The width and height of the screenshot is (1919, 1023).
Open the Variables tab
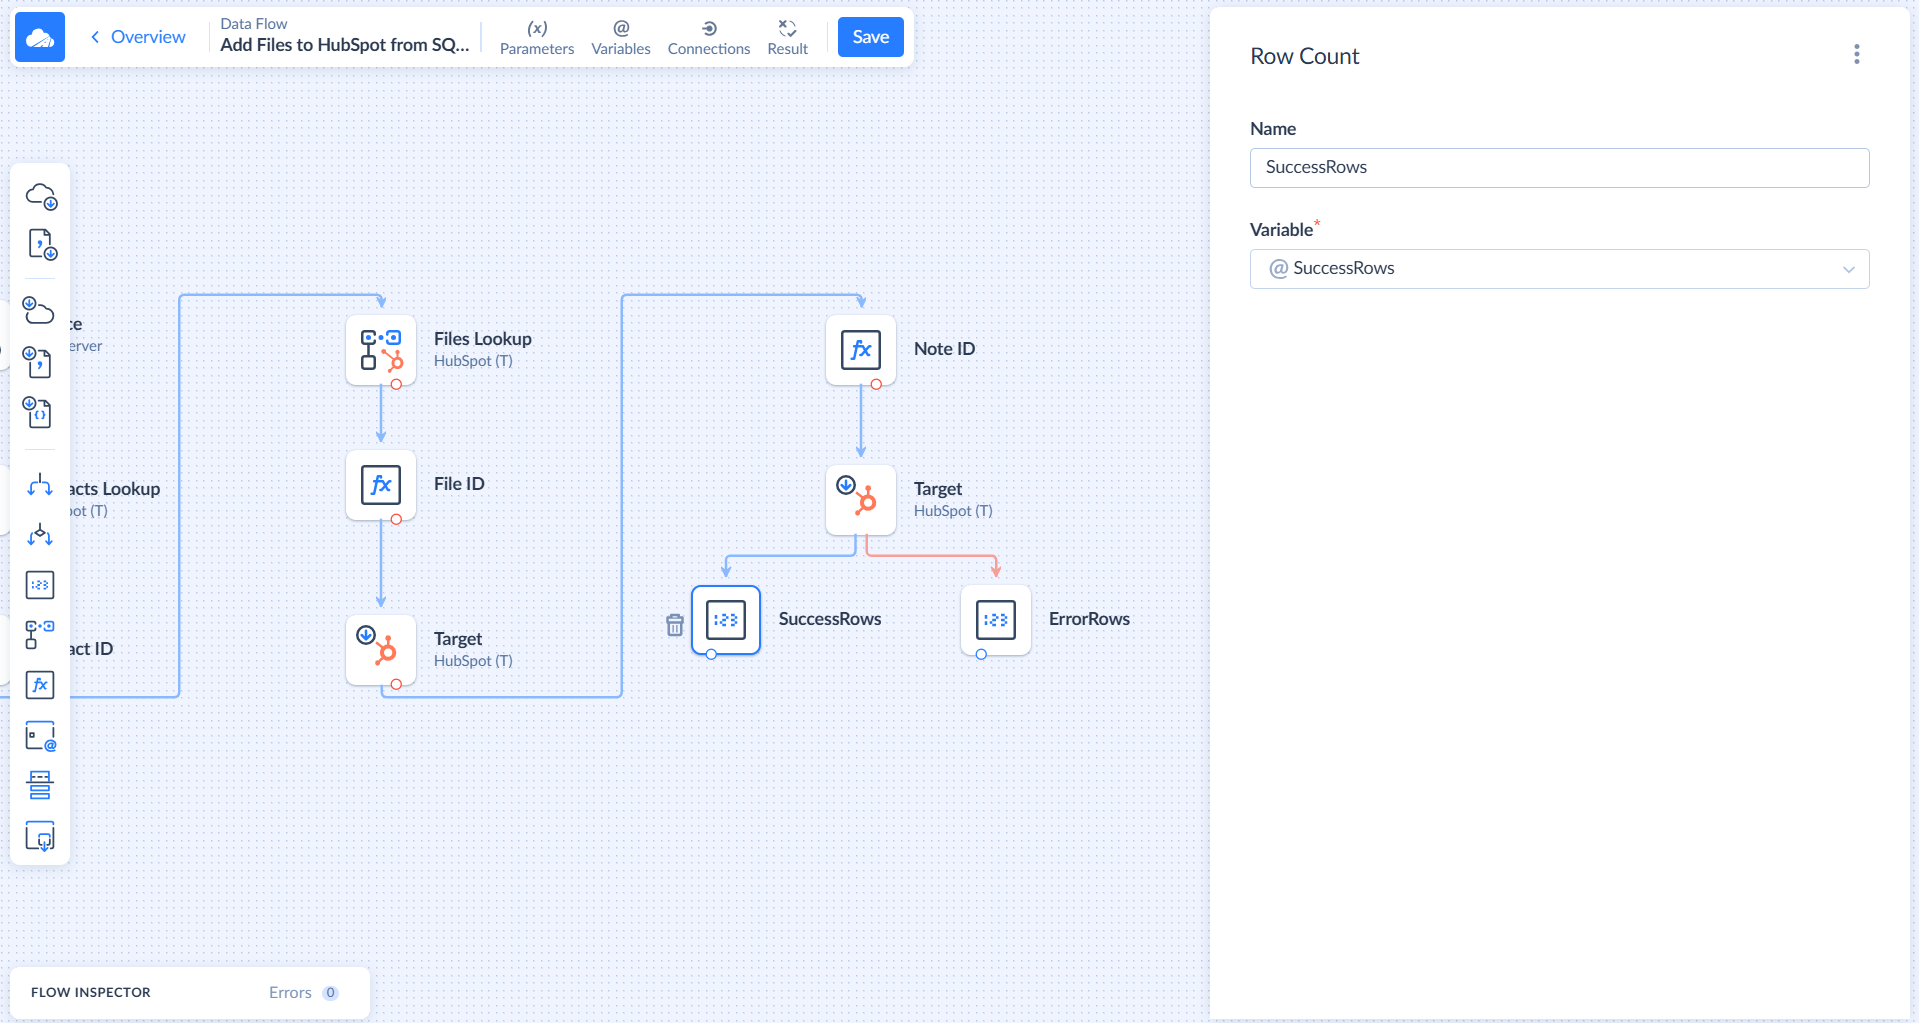pyautogui.click(x=620, y=38)
